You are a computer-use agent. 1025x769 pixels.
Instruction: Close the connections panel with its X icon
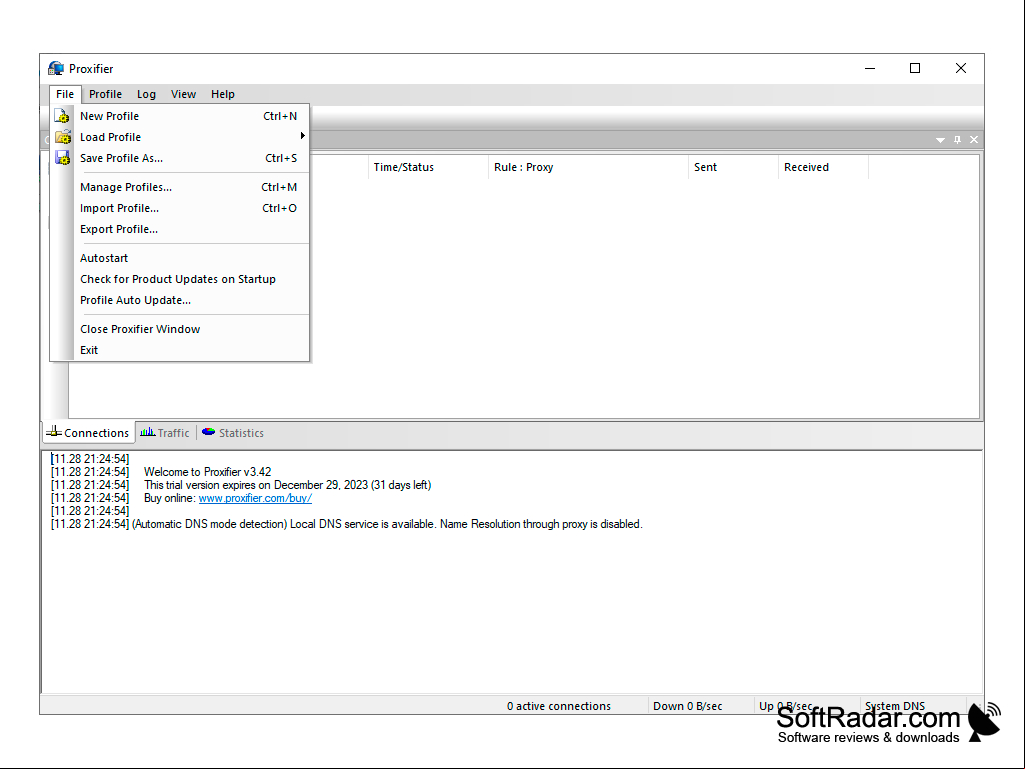click(x=974, y=139)
